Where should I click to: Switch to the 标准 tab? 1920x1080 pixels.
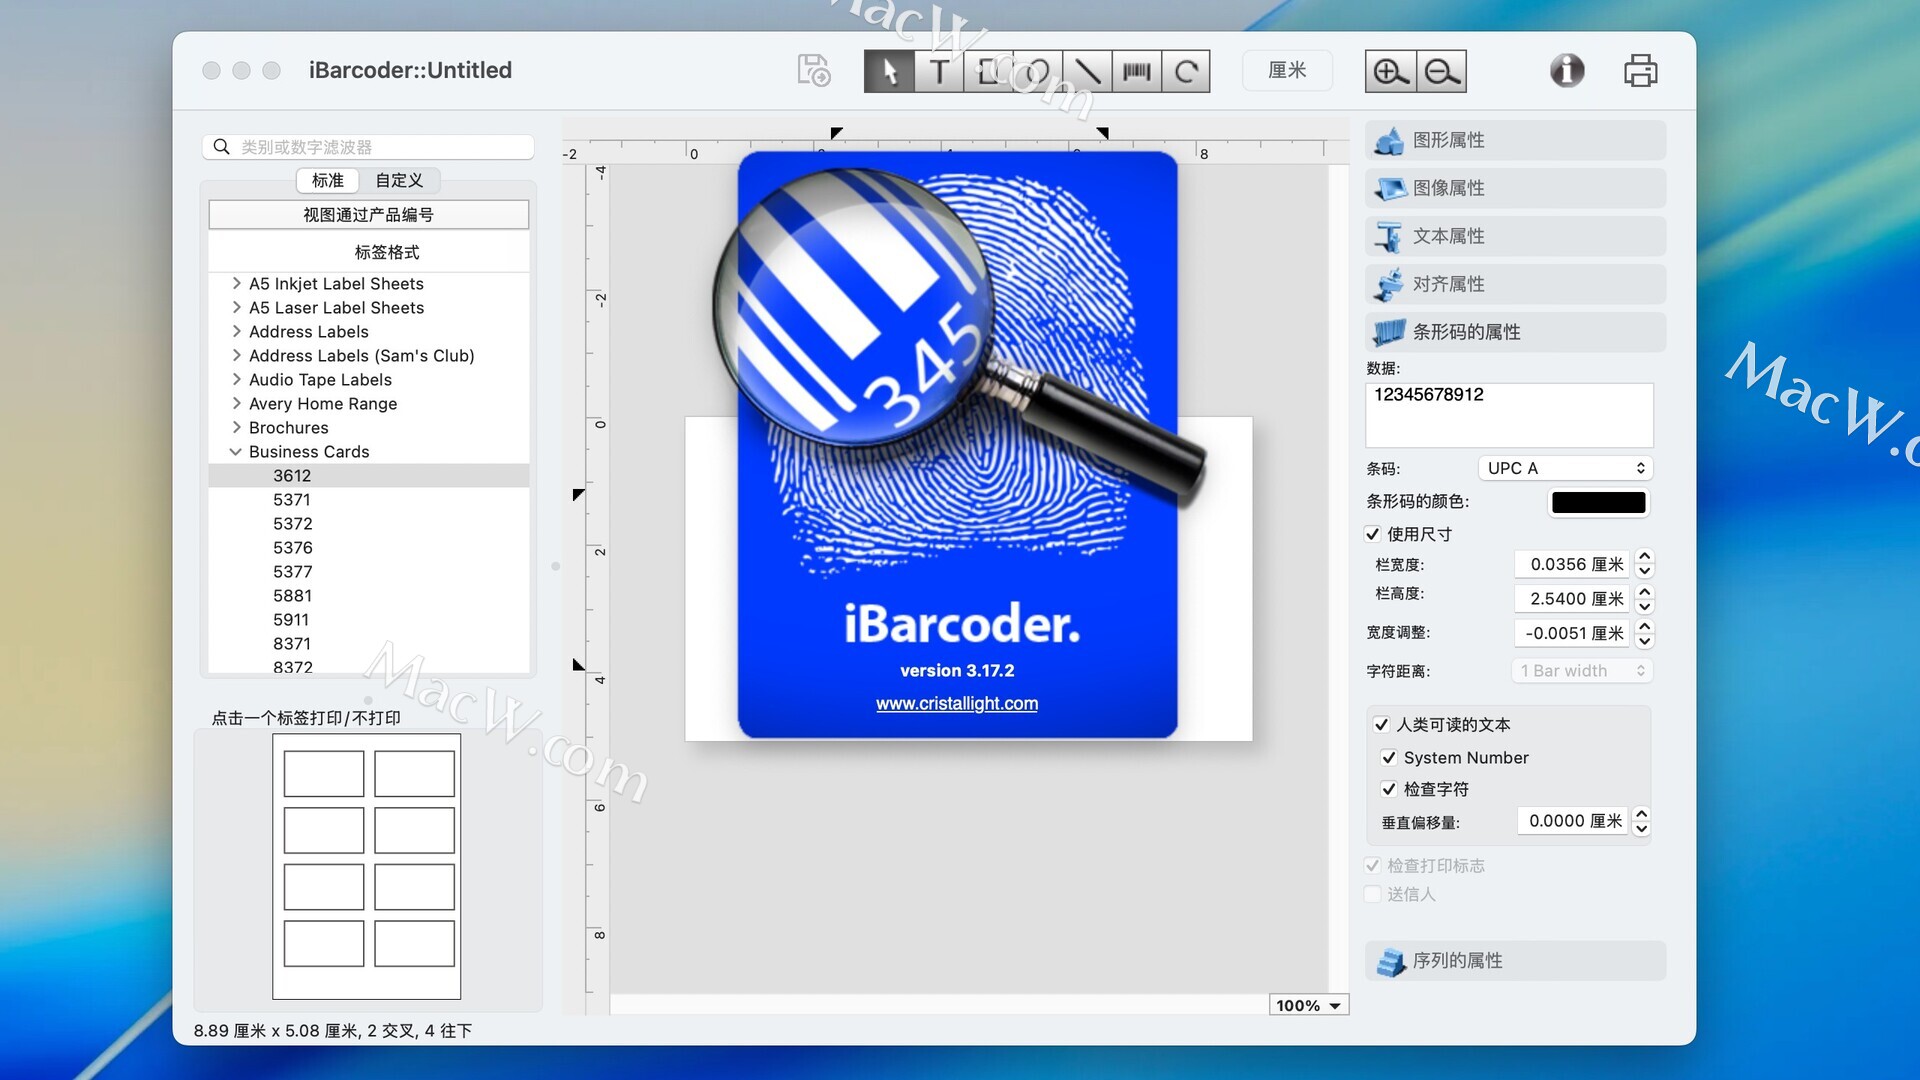pos(327,180)
